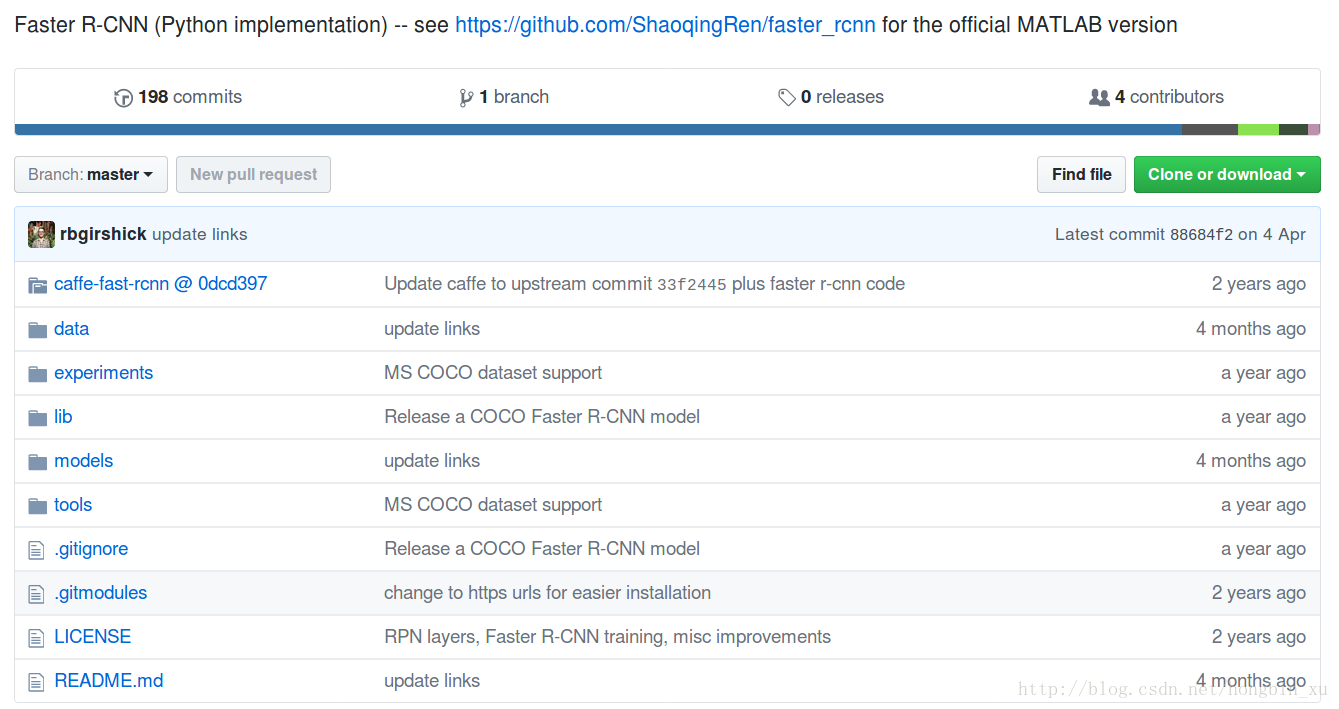Open the Branch: master dropdown

[x=91, y=174]
